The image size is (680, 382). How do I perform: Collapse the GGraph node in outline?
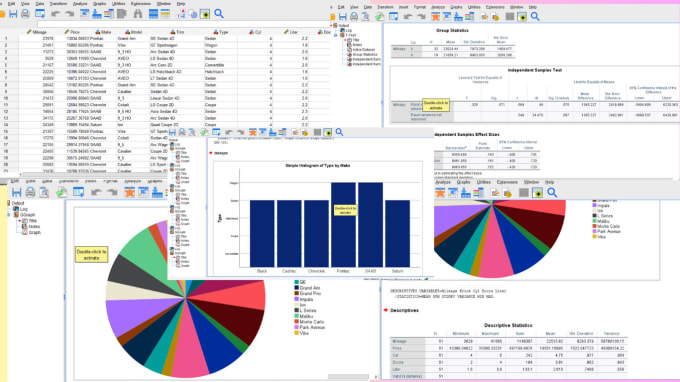click(9, 215)
